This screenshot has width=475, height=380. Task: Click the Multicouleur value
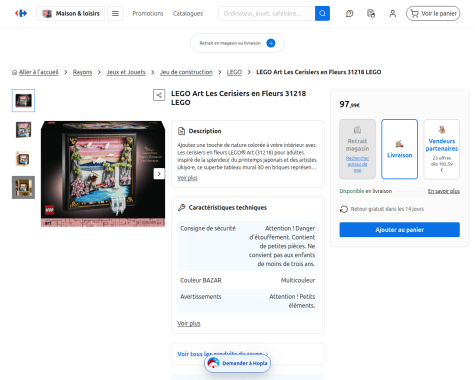pos(298,280)
